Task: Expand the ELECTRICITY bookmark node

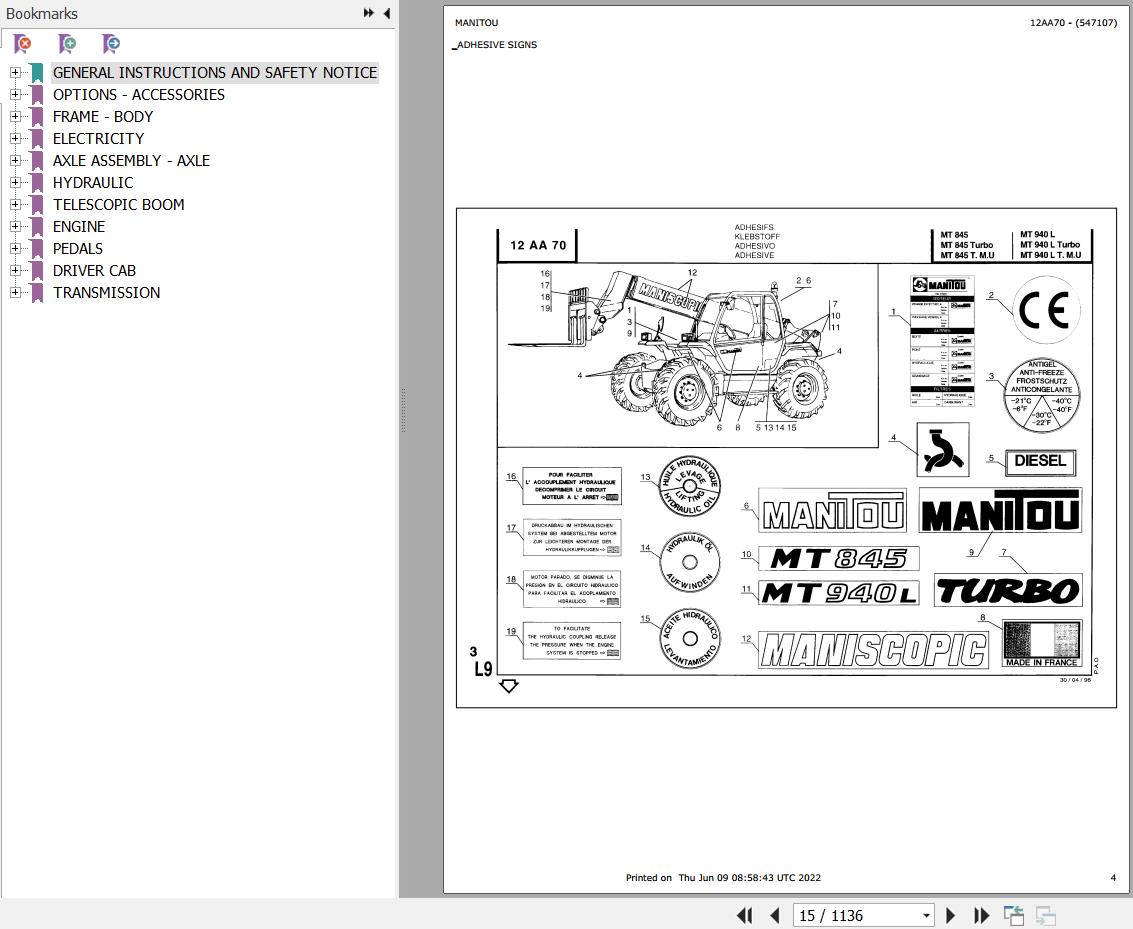Action: pyautogui.click(x=14, y=139)
